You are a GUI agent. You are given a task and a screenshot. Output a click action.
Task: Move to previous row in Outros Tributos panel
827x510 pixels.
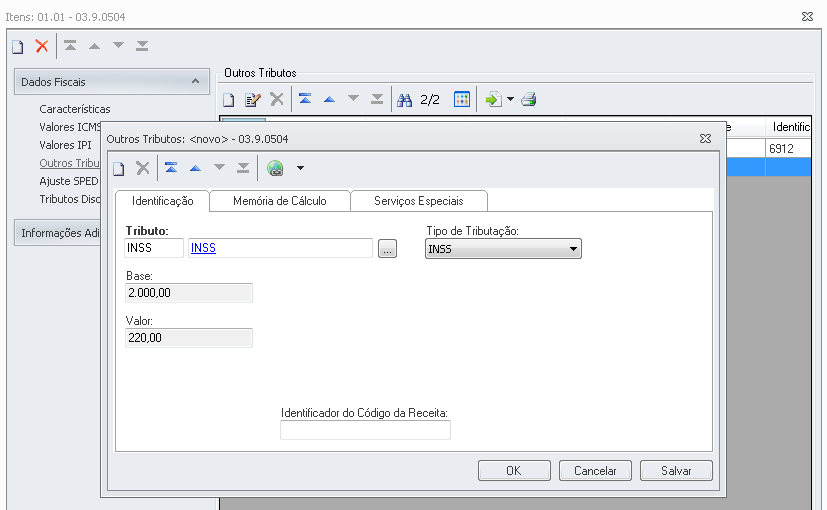coord(329,99)
